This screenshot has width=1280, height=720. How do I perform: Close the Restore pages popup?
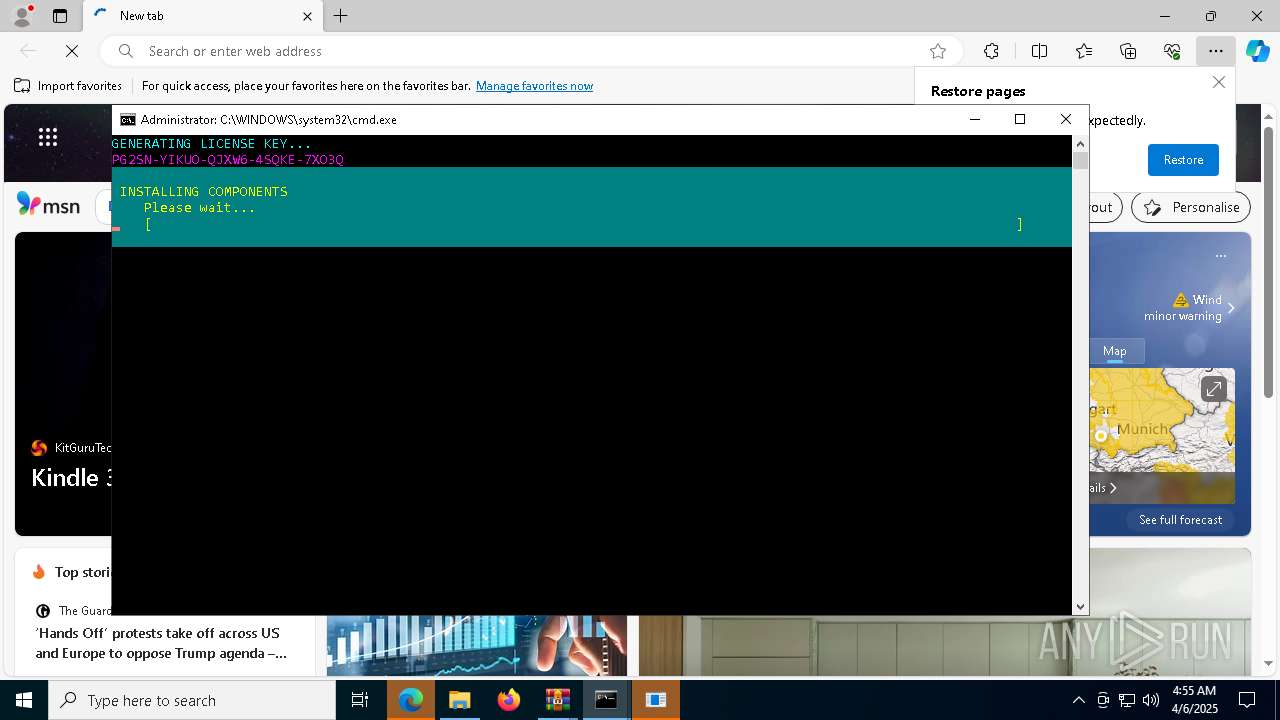pyautogui.click(x=1218, y=82)
